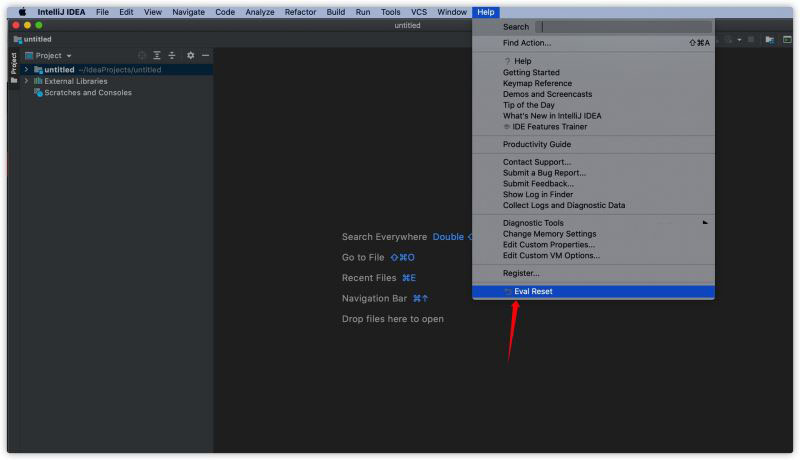
Task: Select Demos and Screencasts
Action: 593,94
